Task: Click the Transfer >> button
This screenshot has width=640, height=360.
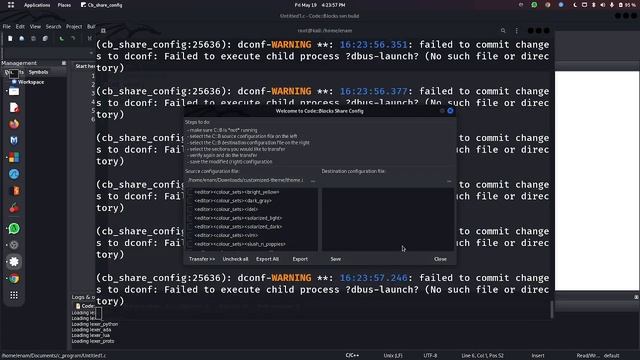Action: [x=202, y=259]
